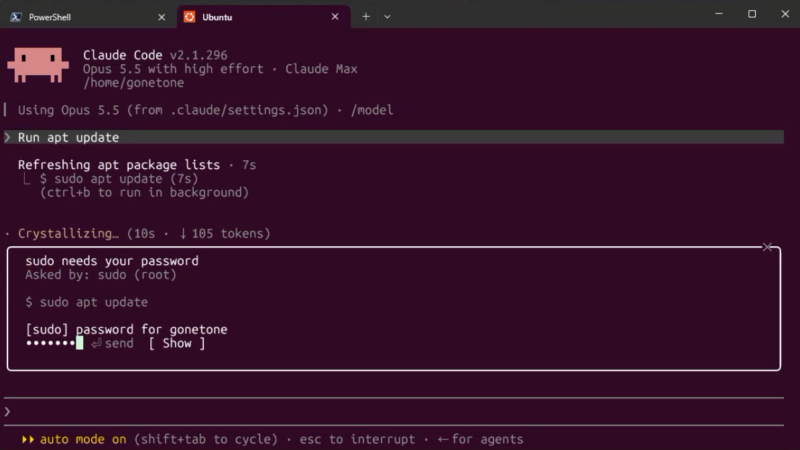Focus the sudo password input field
The height and width of the screenshot is (450, 800).
tap(55, 343)
